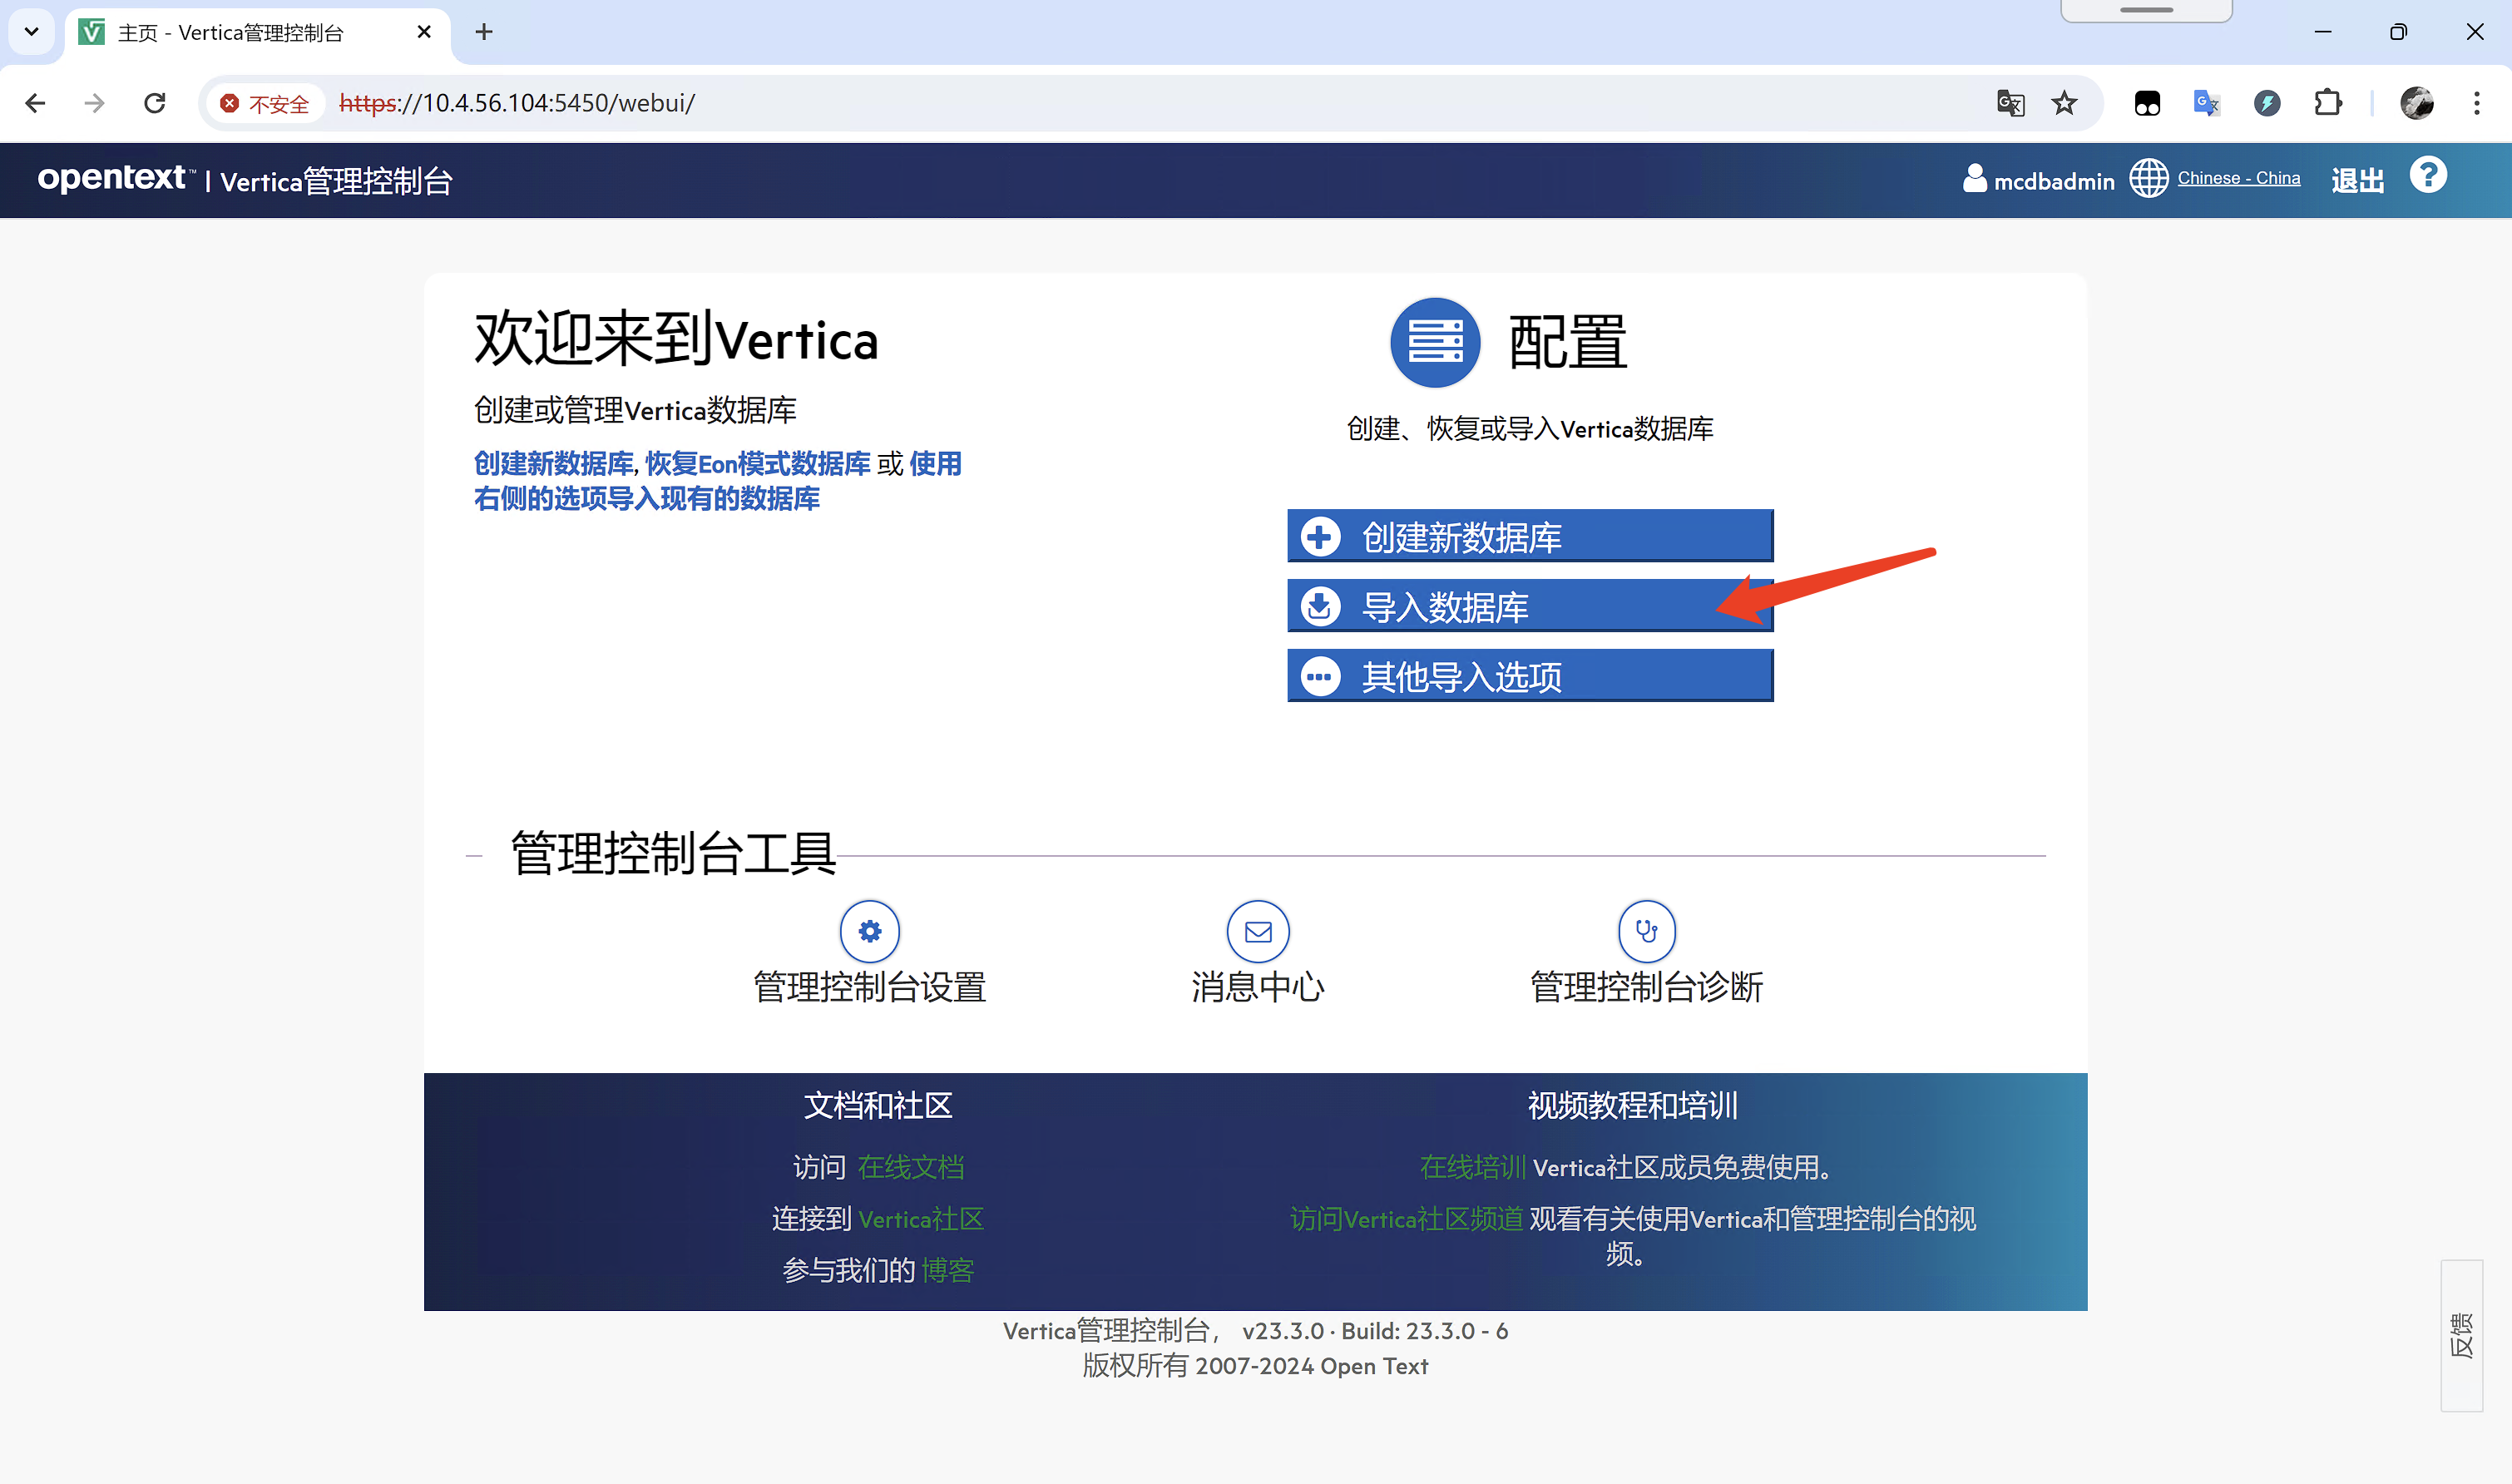Click the help question mark icon
The width and height of the screenshot is (2512, 1484).
(2427, 176)
